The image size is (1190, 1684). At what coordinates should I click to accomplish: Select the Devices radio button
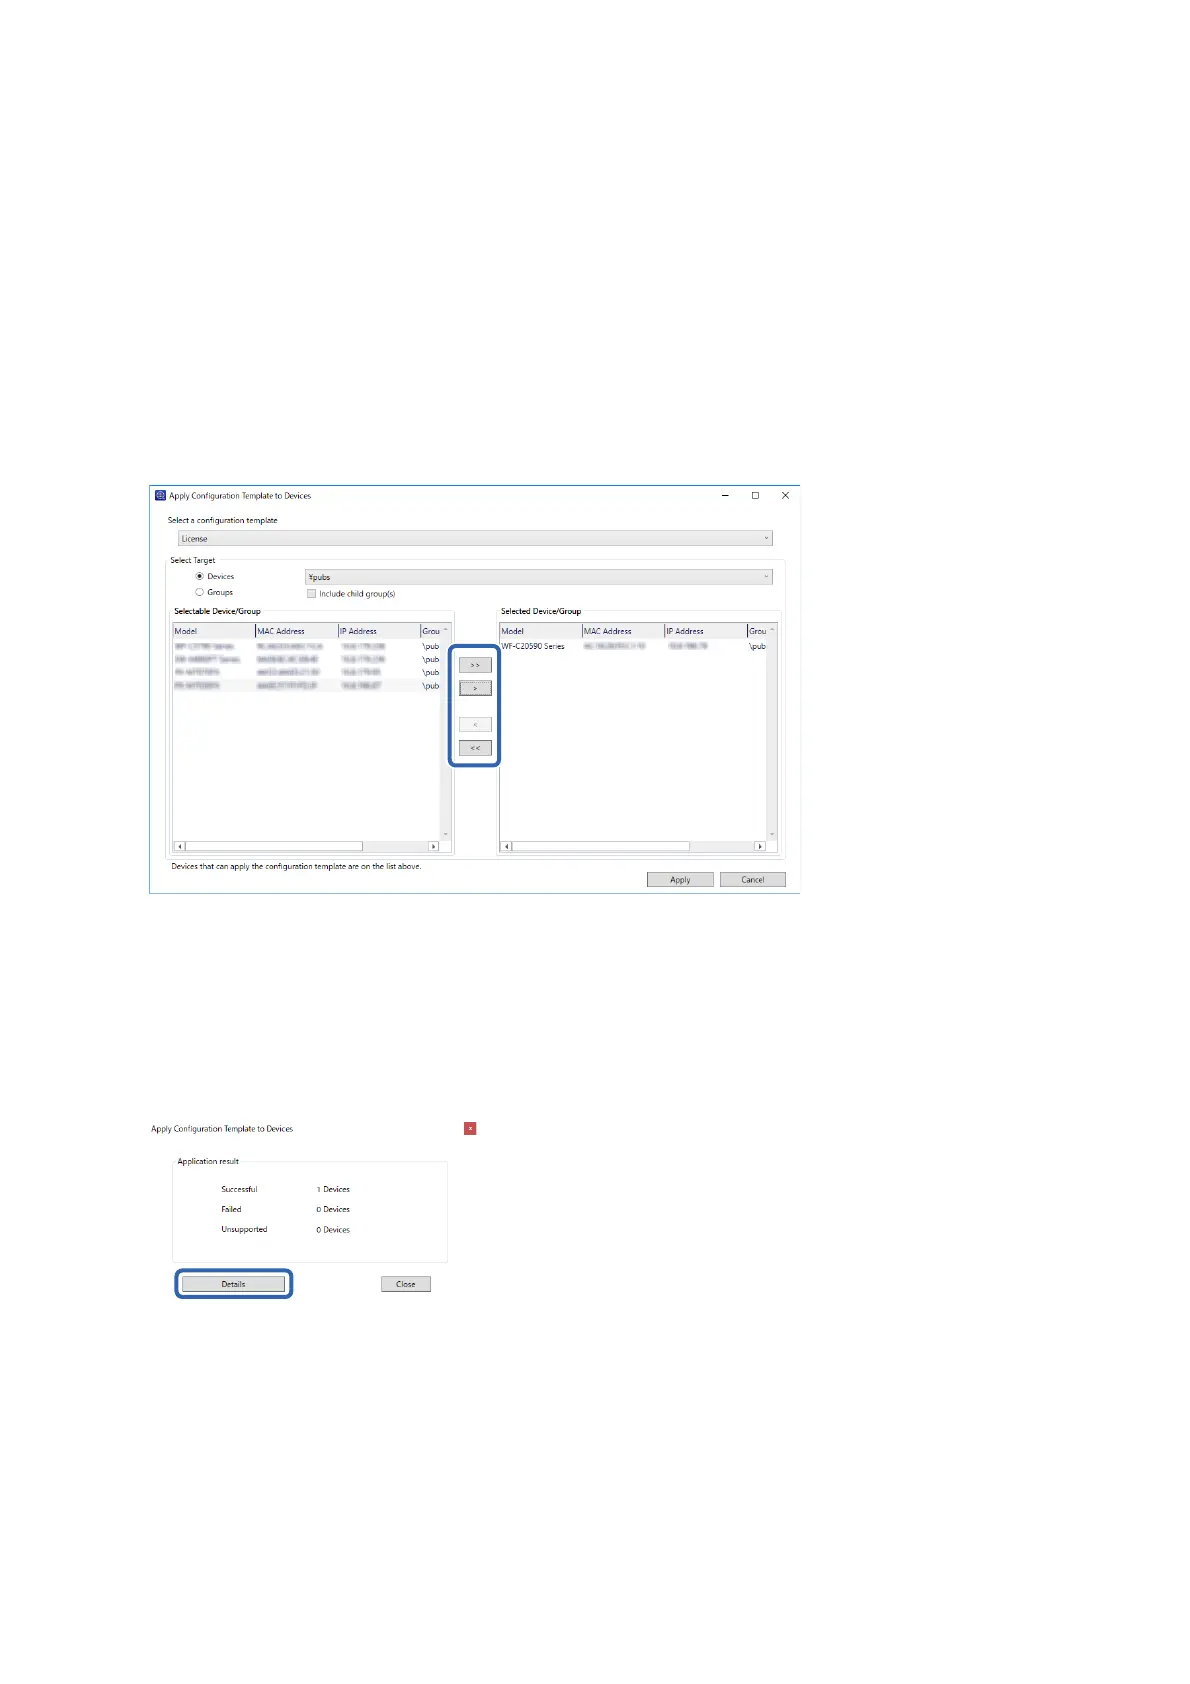coord(200,577)
